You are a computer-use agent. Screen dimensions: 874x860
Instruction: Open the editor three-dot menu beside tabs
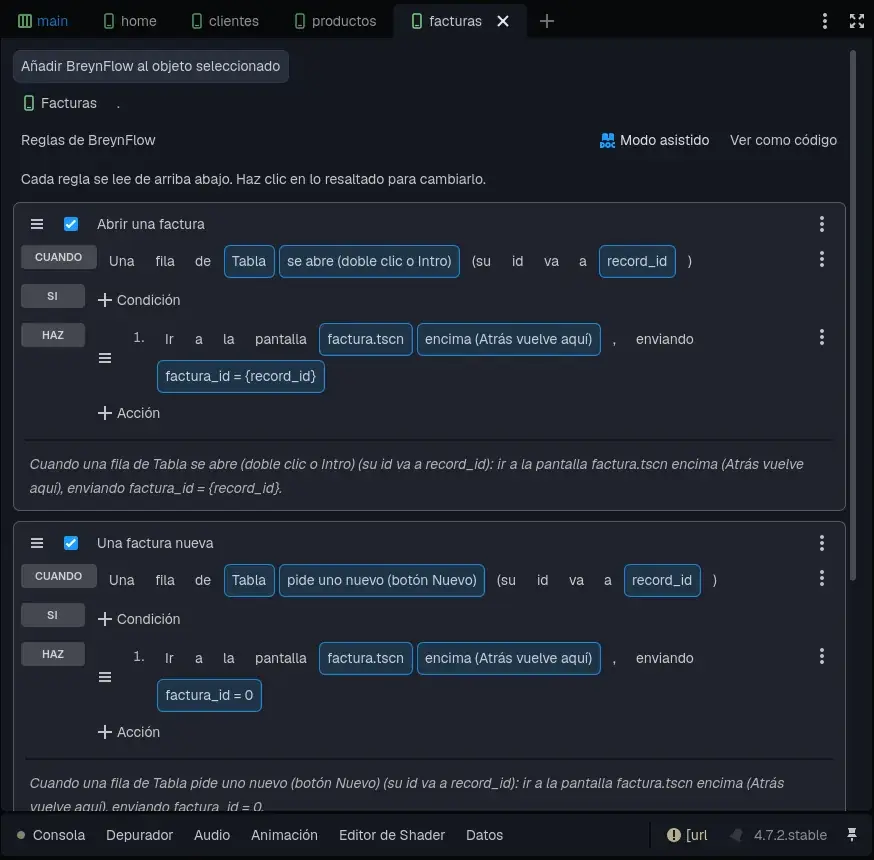click(824, 21)
